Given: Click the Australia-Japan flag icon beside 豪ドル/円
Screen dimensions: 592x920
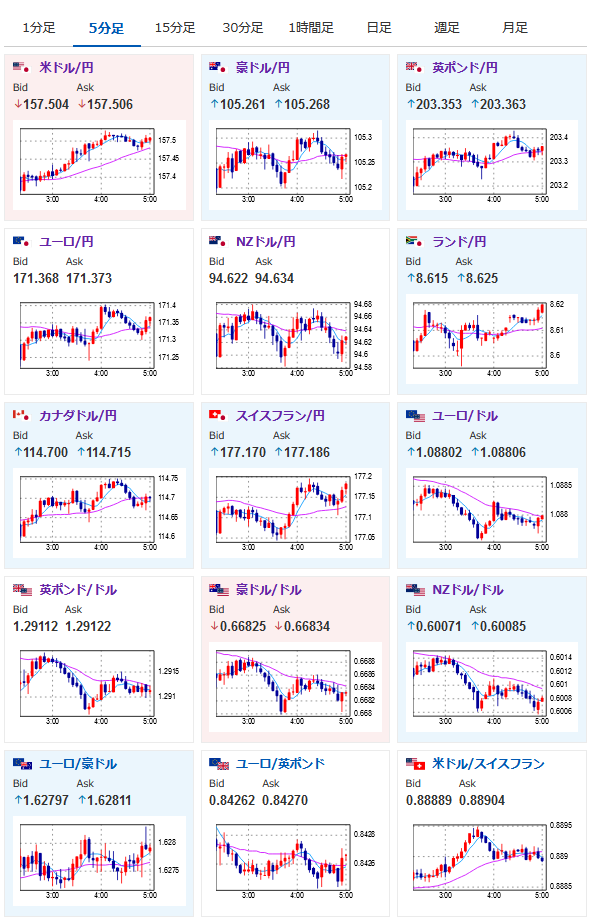Looking at the screenshot, I should click(218, 67).
